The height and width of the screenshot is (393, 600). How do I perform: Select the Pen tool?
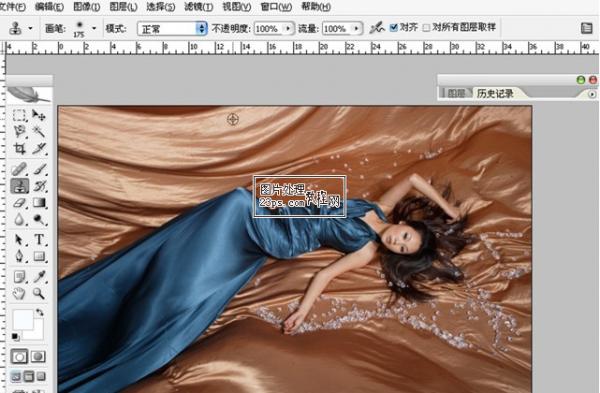coord(19,256)
